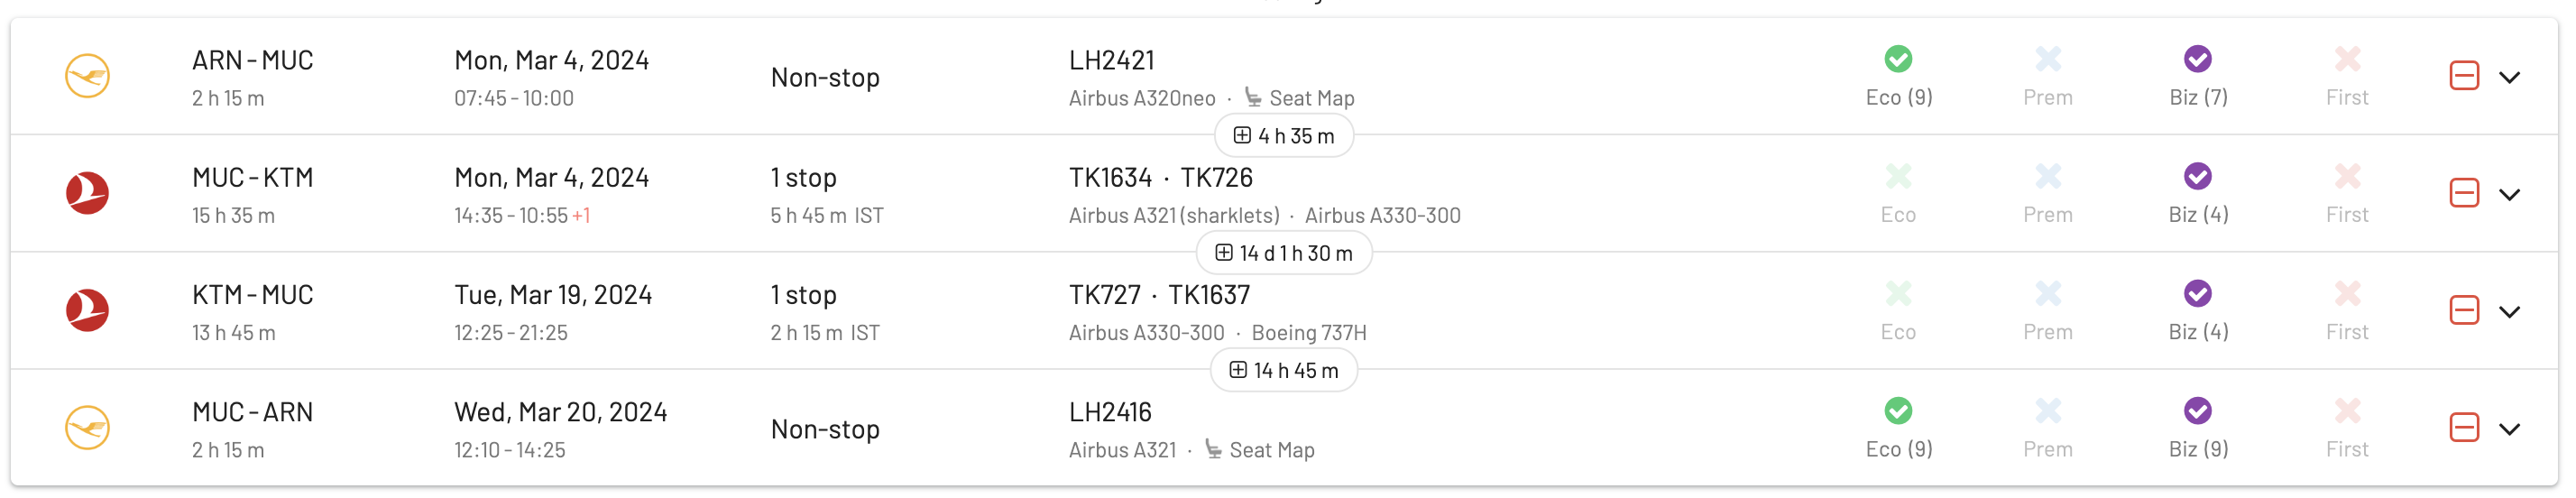The image size is (2576, 498).
Task: Open Seat Map for Airbus A320neo flight
Action: [1299, 98]
